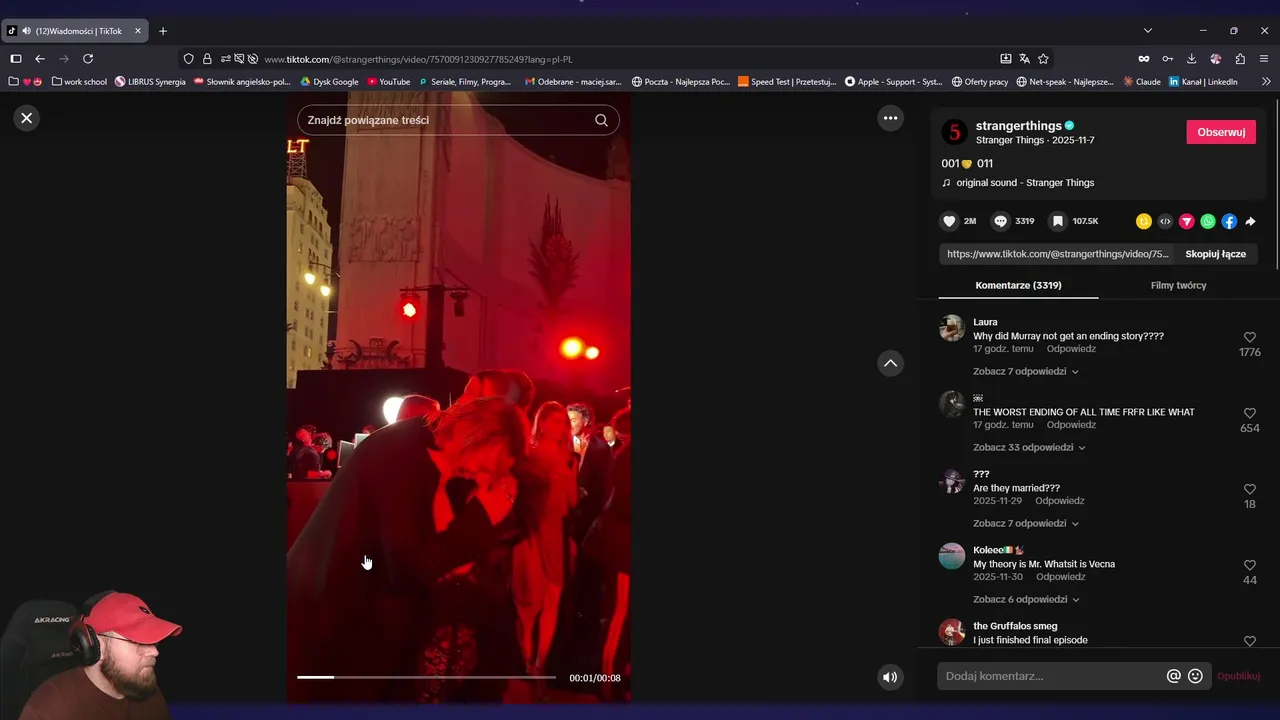Image resolution: width=1280 pixels, height=720 pixels.
Task: Click the video progress bar
Action: [x=426, y=677]
